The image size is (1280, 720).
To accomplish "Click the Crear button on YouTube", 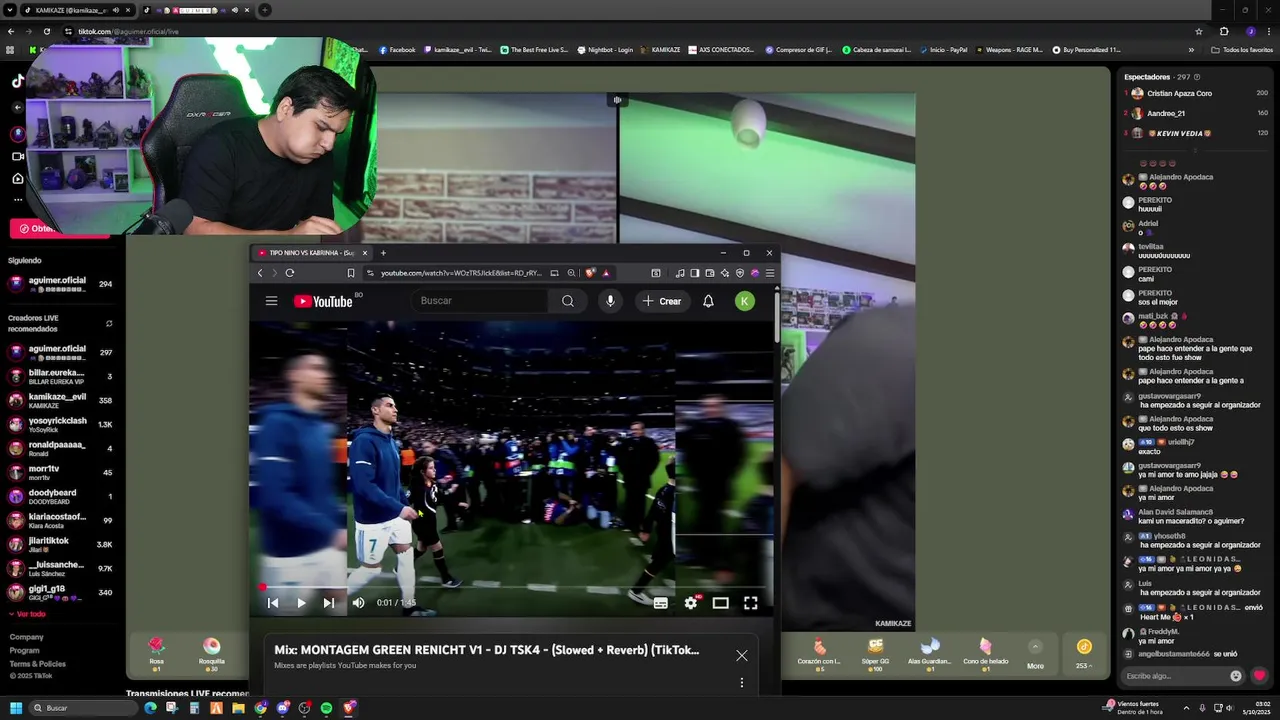I will (662, 301).
